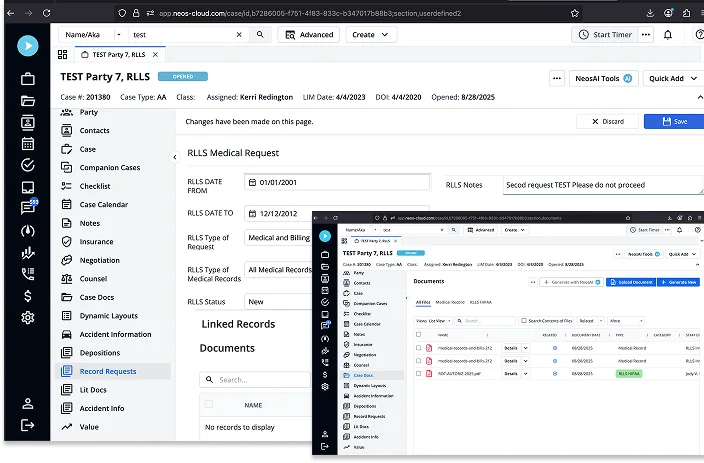
Task: Open the settings gear in main window sidebar
Action: 28,317
